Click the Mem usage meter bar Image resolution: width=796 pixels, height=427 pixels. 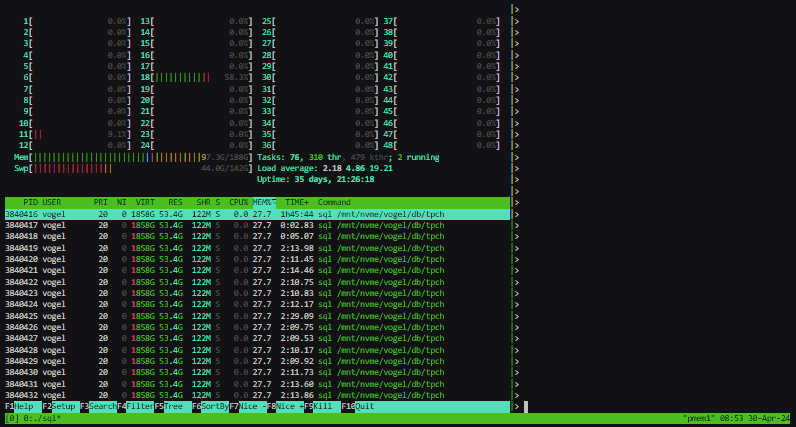pos(132,157)
